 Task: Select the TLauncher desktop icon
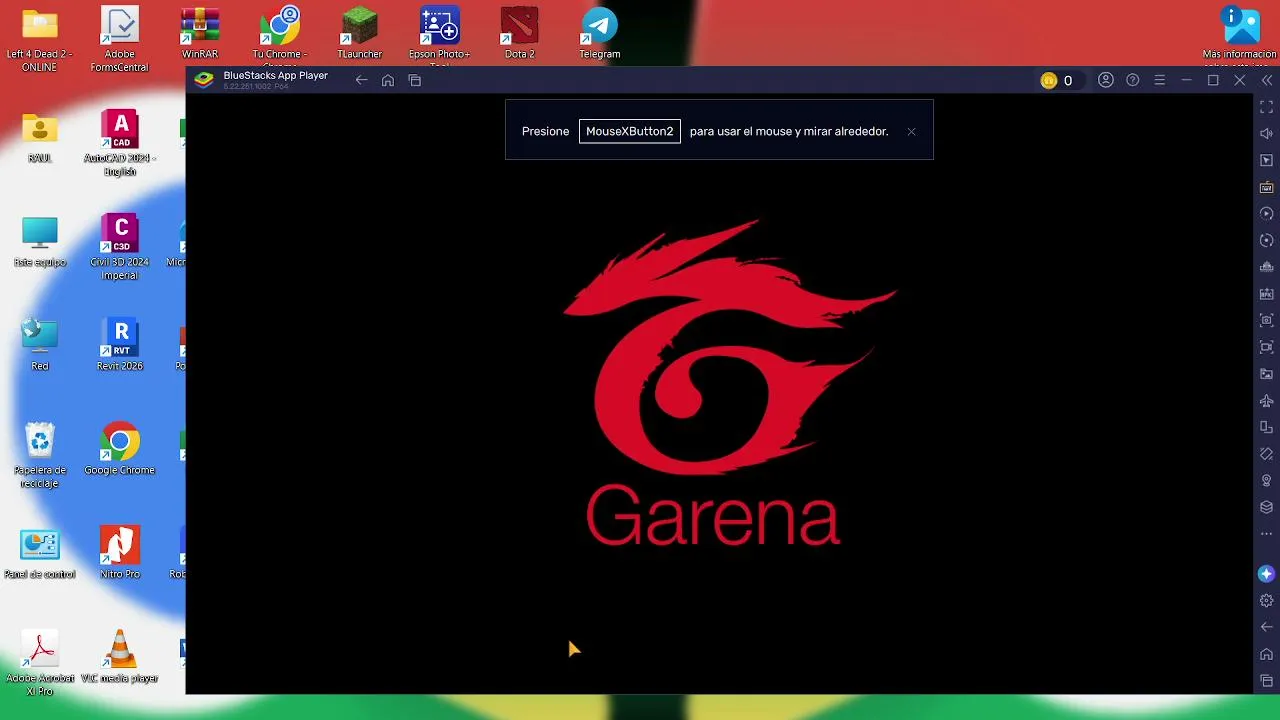coord(360,33)
